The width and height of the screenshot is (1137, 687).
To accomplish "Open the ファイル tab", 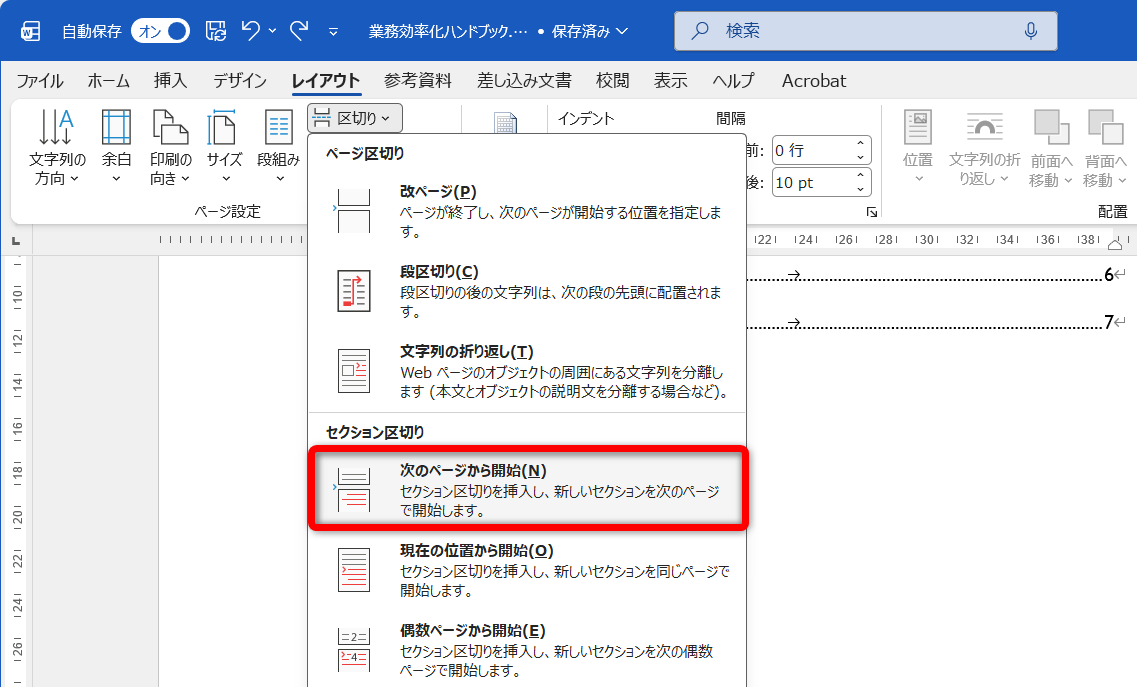I will pos(40,81).
